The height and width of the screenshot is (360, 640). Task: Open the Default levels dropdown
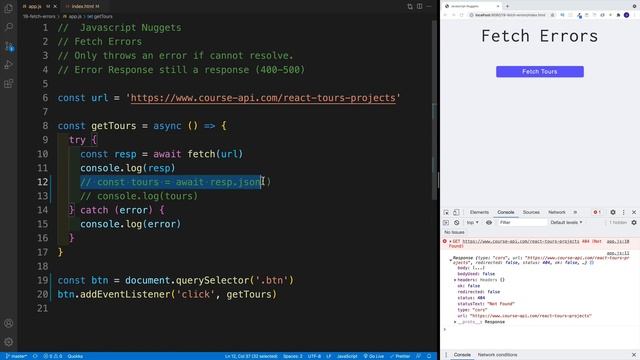pyautogui.click(x=566, y=222)
